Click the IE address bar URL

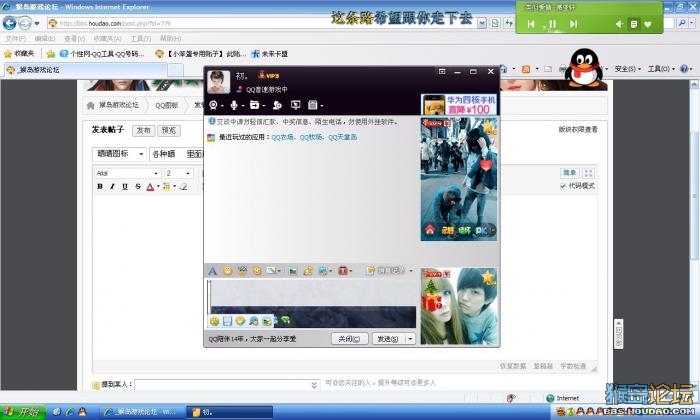115,23
